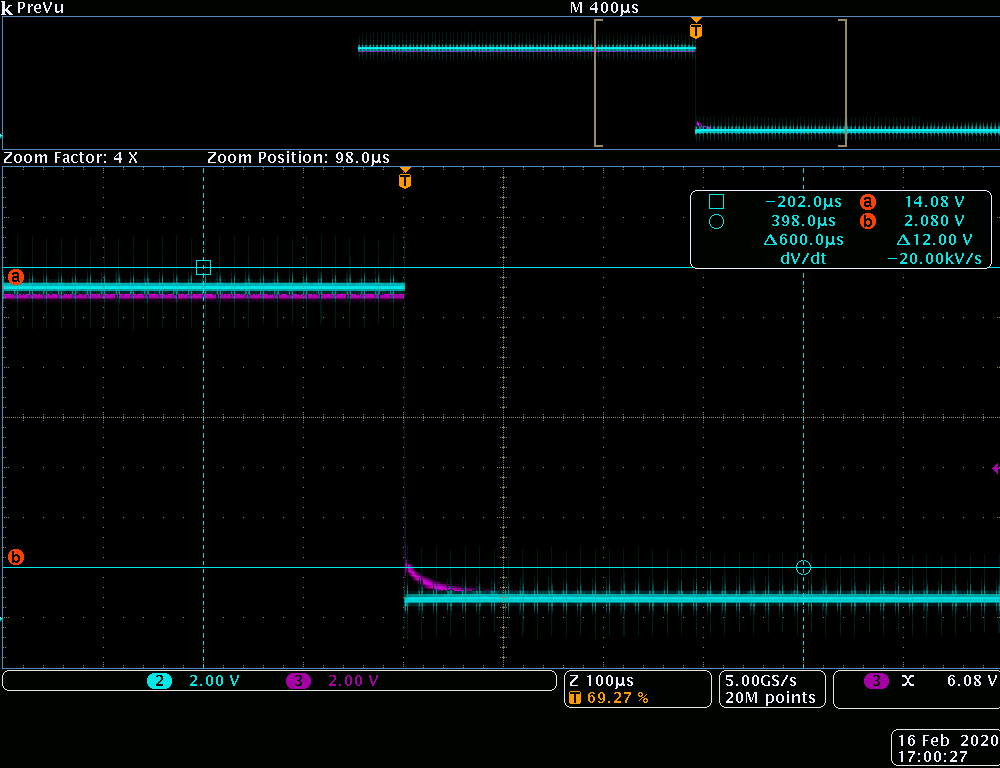Click the square cursor marker on waveform

click(x=203, y=267)
